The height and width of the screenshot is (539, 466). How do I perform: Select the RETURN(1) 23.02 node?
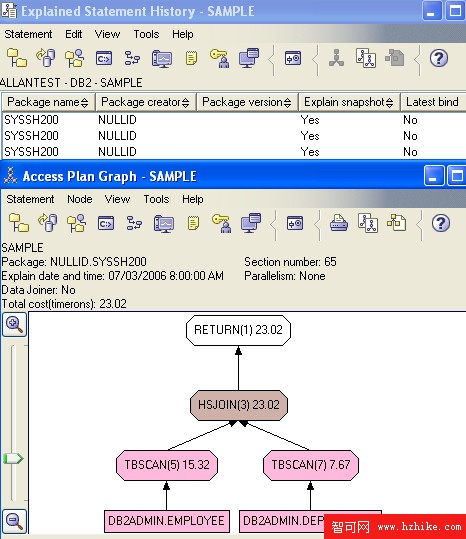click(238, 330)
